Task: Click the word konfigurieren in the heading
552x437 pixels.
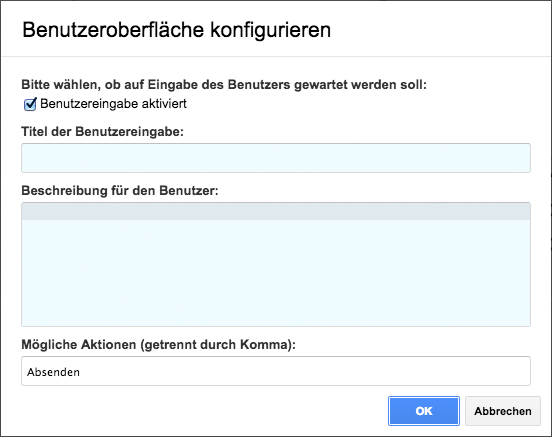Action: (271, 30)
